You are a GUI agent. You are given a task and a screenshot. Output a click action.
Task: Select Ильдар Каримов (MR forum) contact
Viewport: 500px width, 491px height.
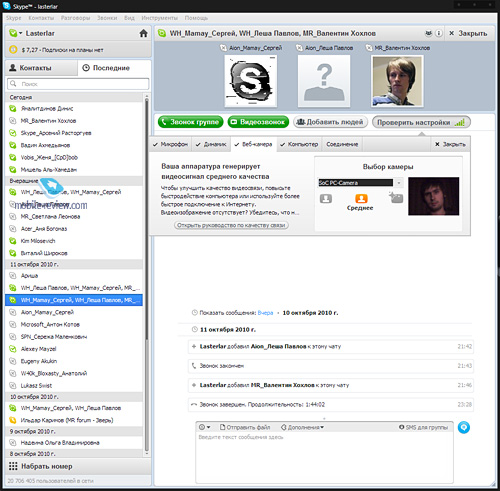coord(74,420)
